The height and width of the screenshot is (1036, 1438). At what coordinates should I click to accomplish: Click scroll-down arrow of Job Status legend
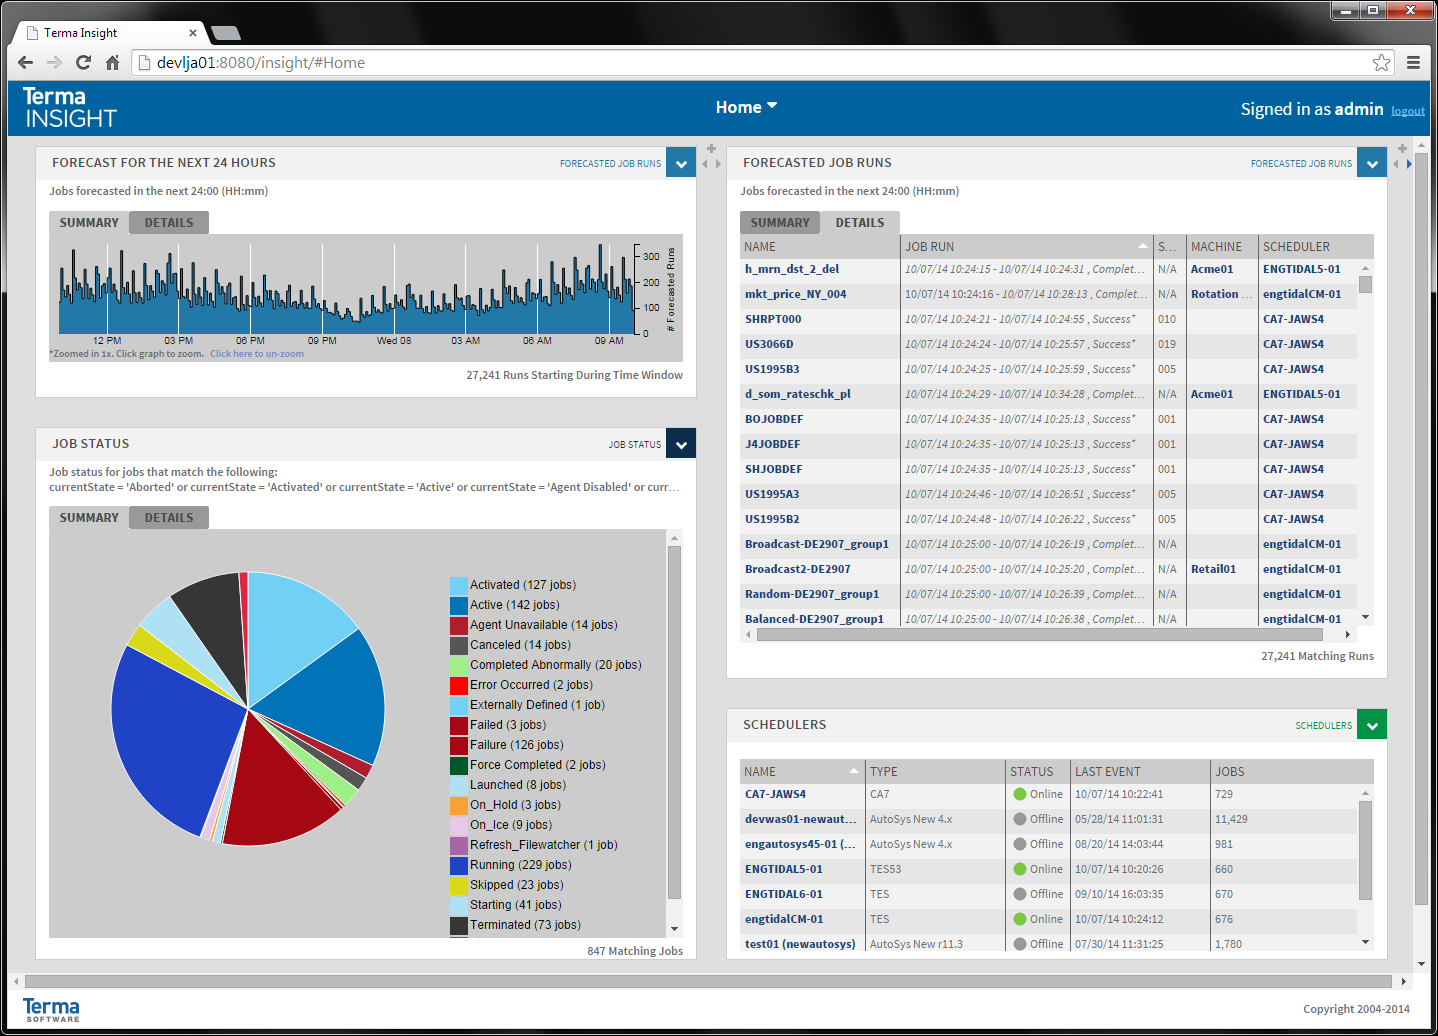(x=674, y=929)
